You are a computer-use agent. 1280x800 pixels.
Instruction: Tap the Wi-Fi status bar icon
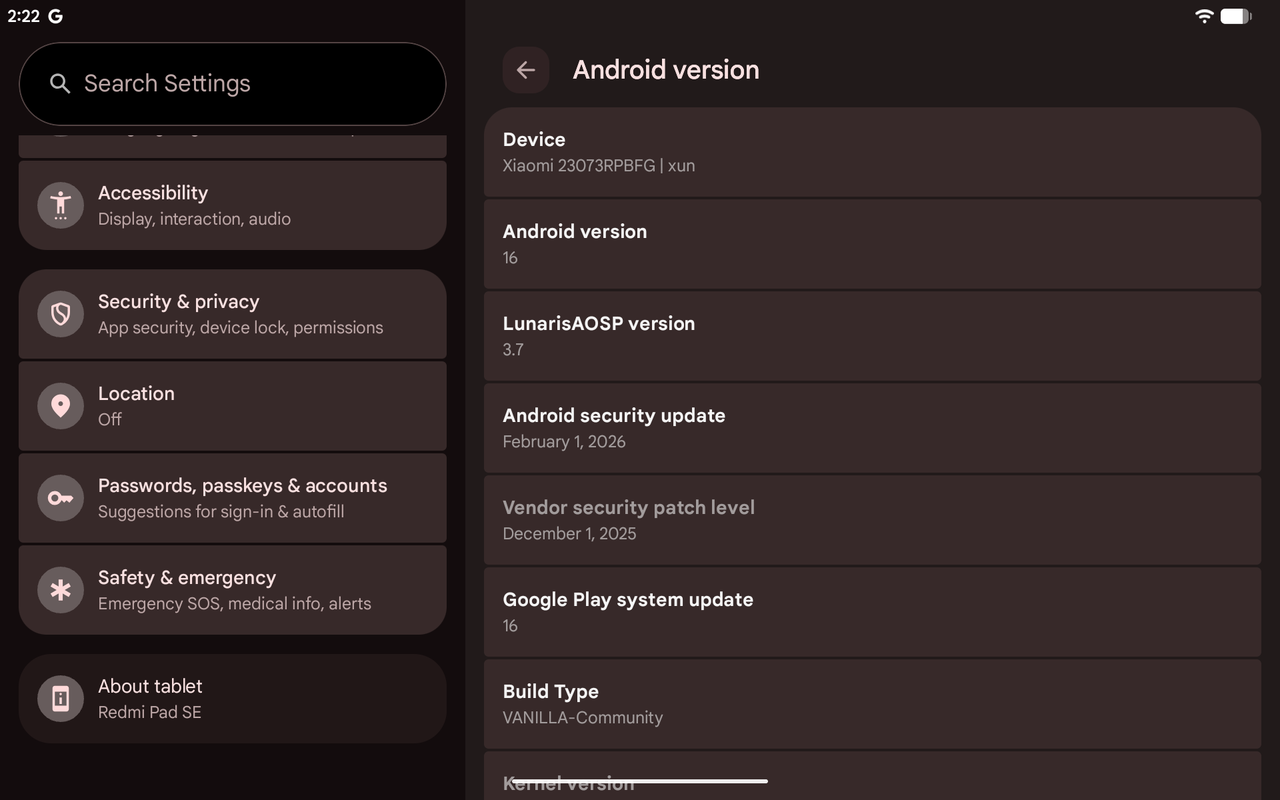[x=1204, y=16]
